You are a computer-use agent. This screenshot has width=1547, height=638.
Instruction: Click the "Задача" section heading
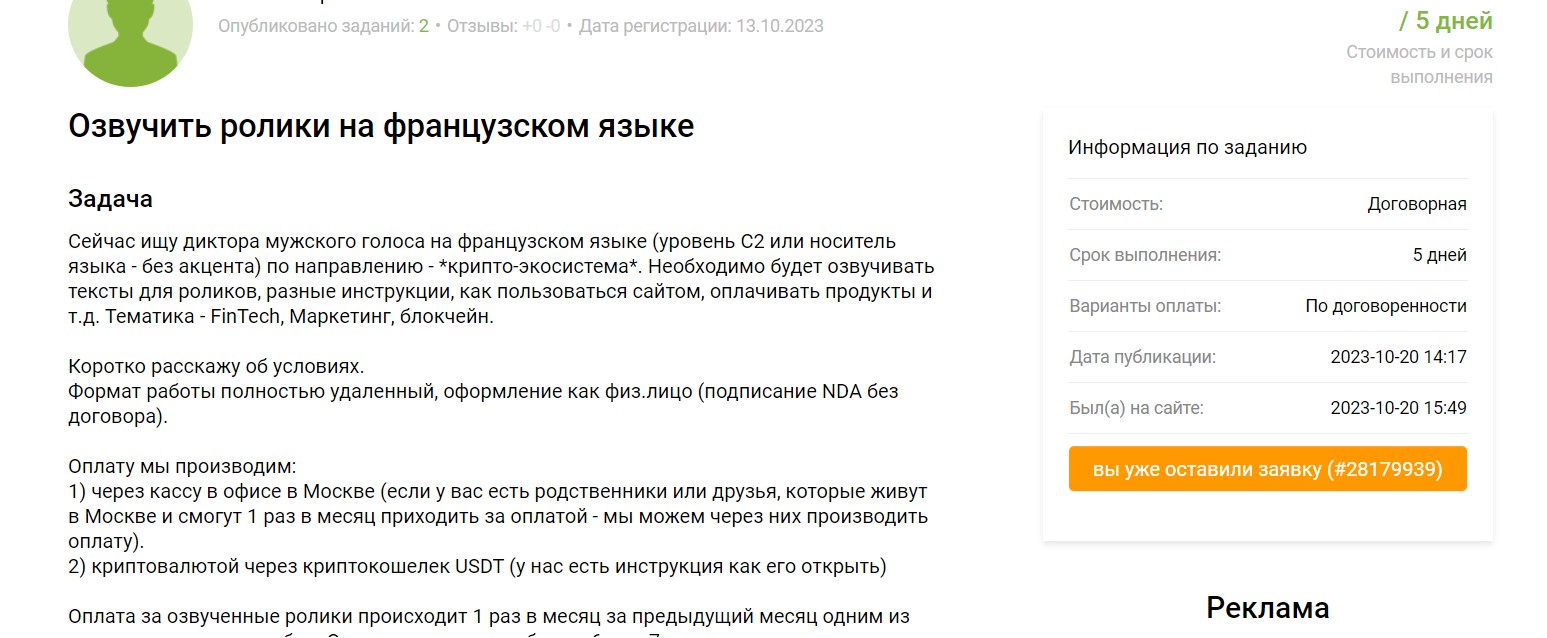pos(110,199)
